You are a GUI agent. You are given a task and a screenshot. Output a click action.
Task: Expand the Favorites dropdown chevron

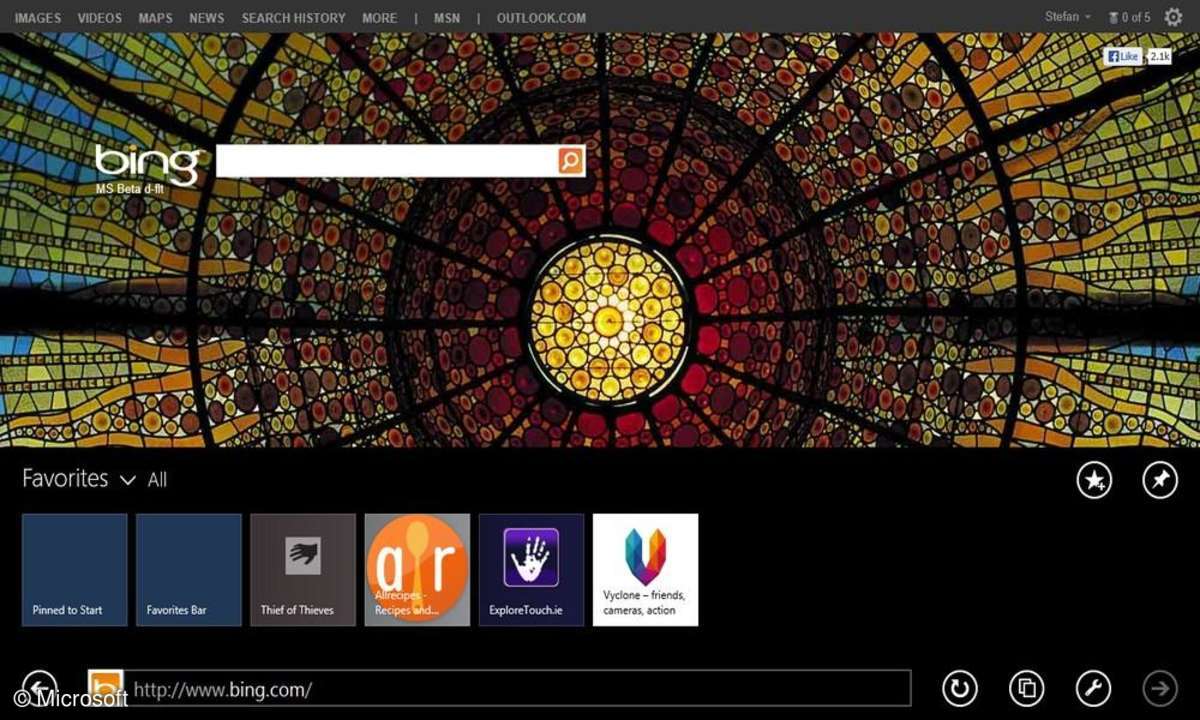[127, 481]
